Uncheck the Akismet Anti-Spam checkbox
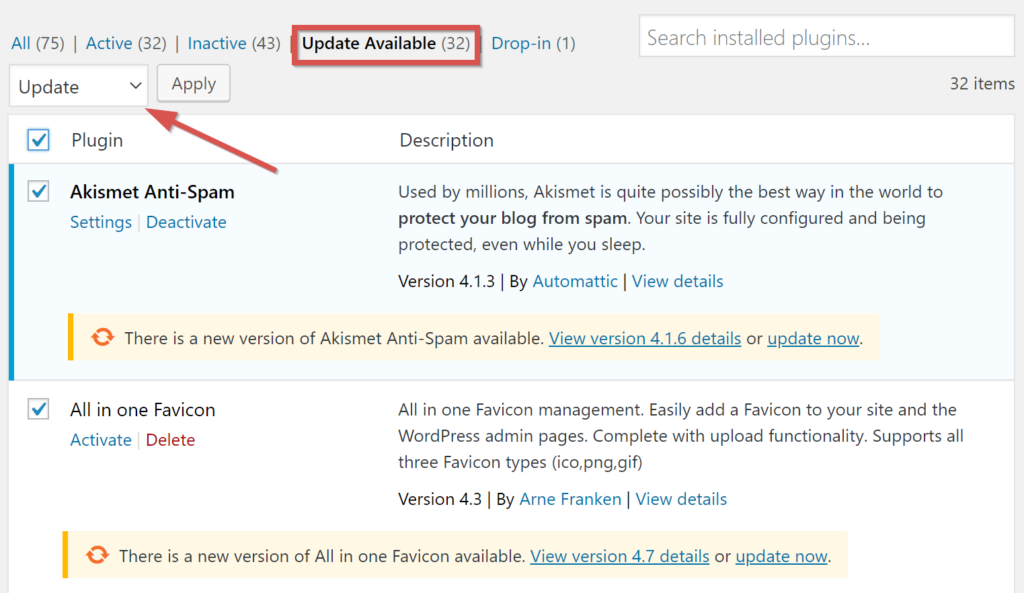Screen dimensions: 1024x593 pyautogui.click(x=39, y=191)
